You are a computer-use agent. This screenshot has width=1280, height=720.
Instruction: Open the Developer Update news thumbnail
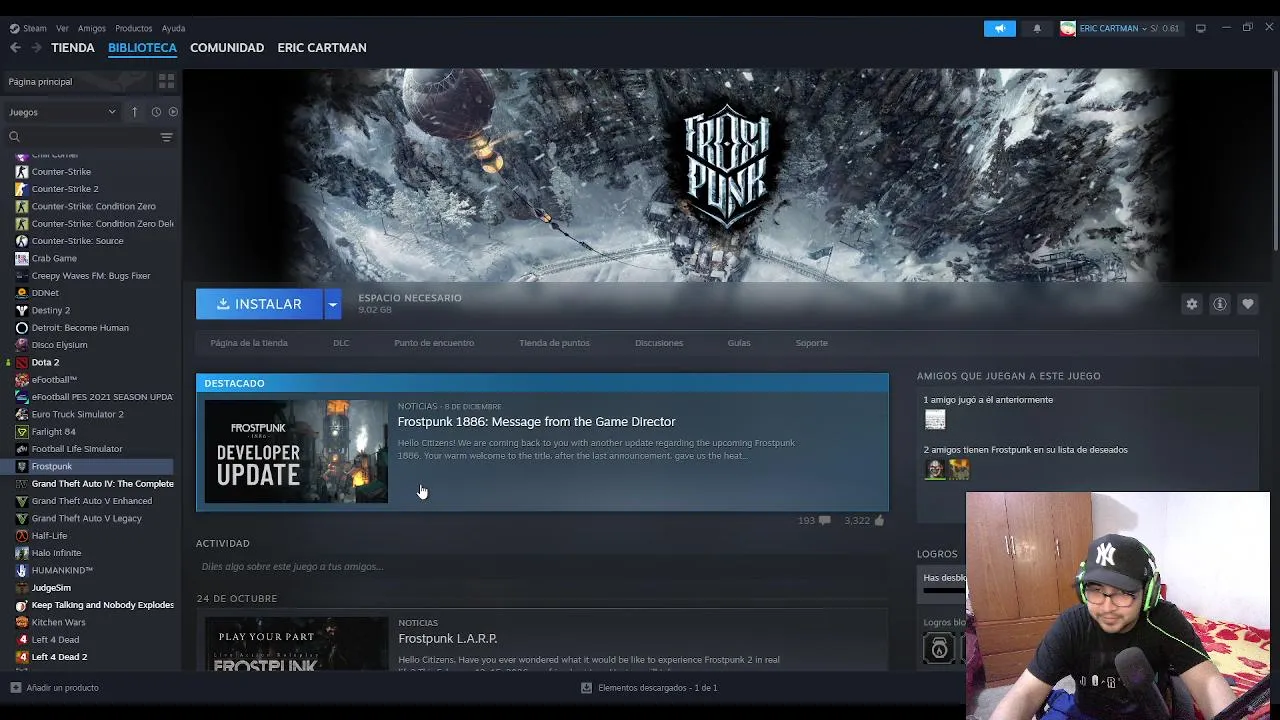[296, 451]
